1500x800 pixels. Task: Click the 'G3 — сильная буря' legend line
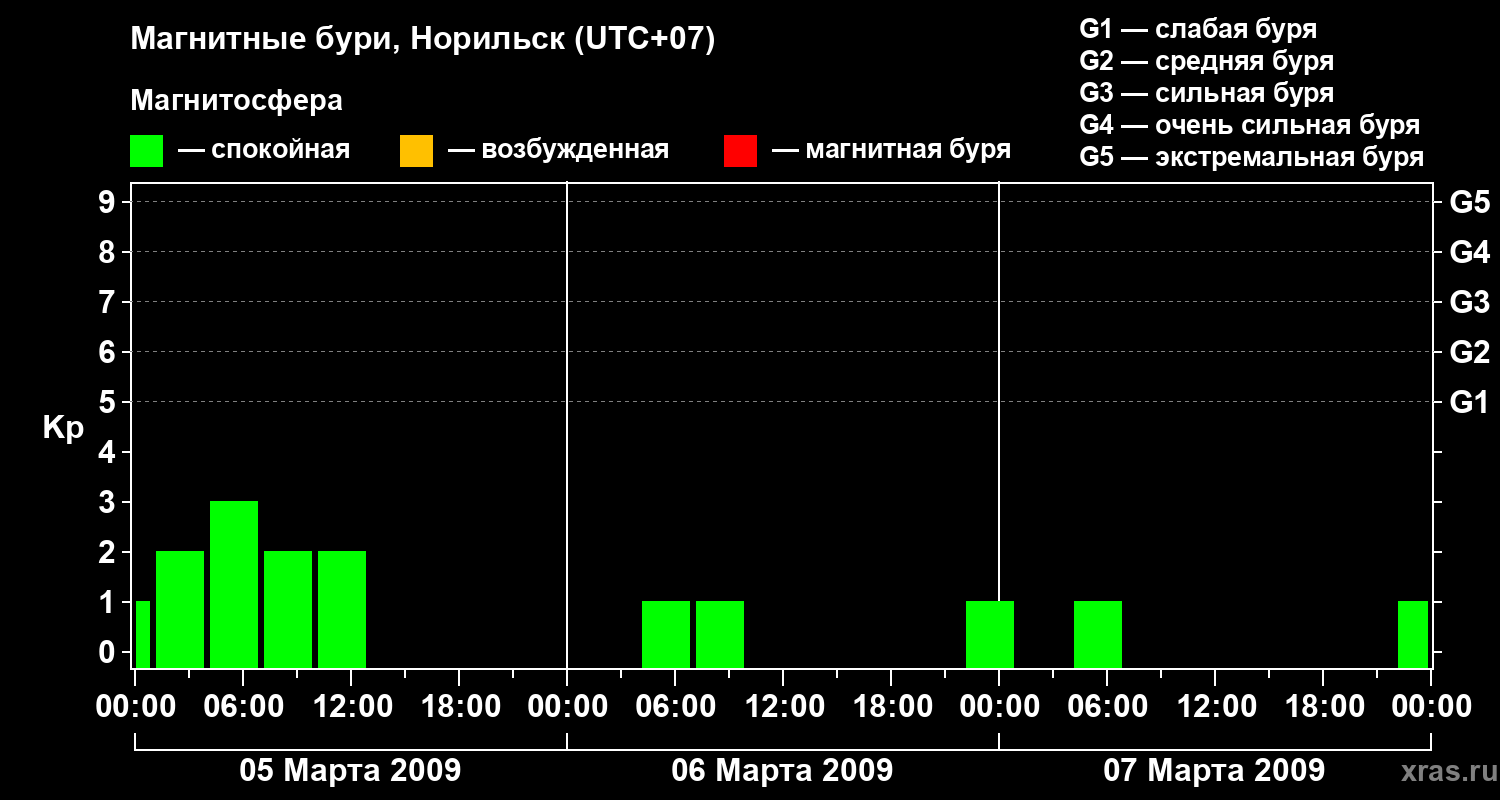(1206, 93)
